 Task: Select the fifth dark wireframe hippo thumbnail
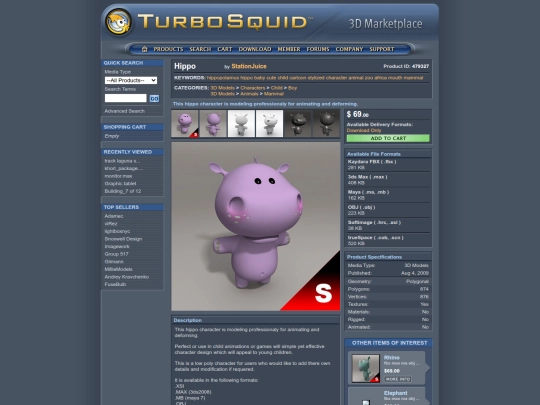298,124
